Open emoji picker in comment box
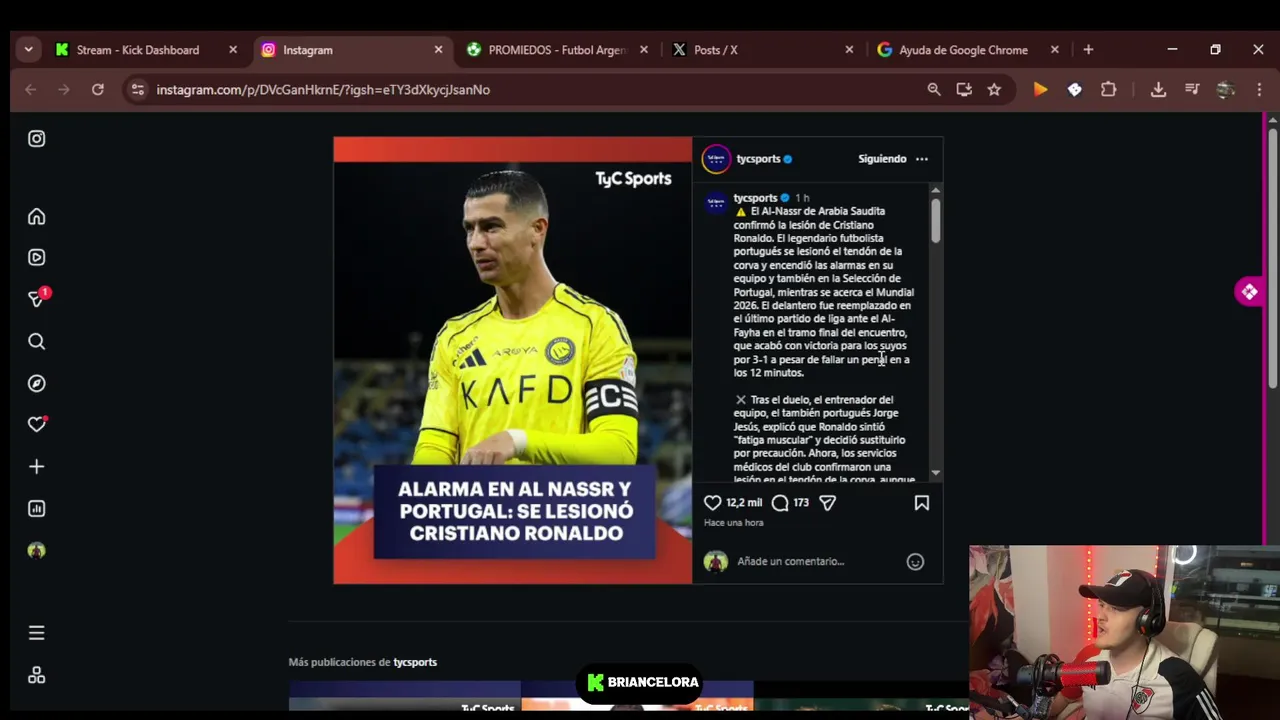 coord(915,562)
